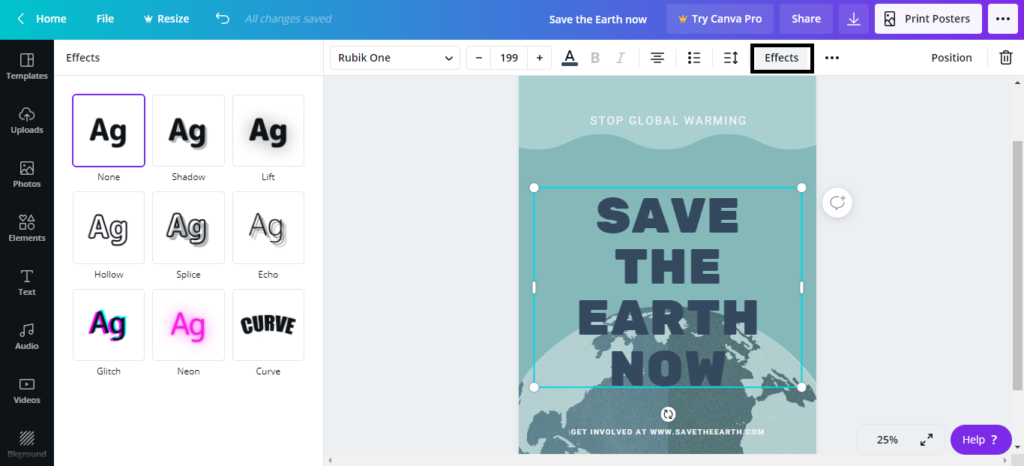Open the Templates sidebar panel

(27, 67)
